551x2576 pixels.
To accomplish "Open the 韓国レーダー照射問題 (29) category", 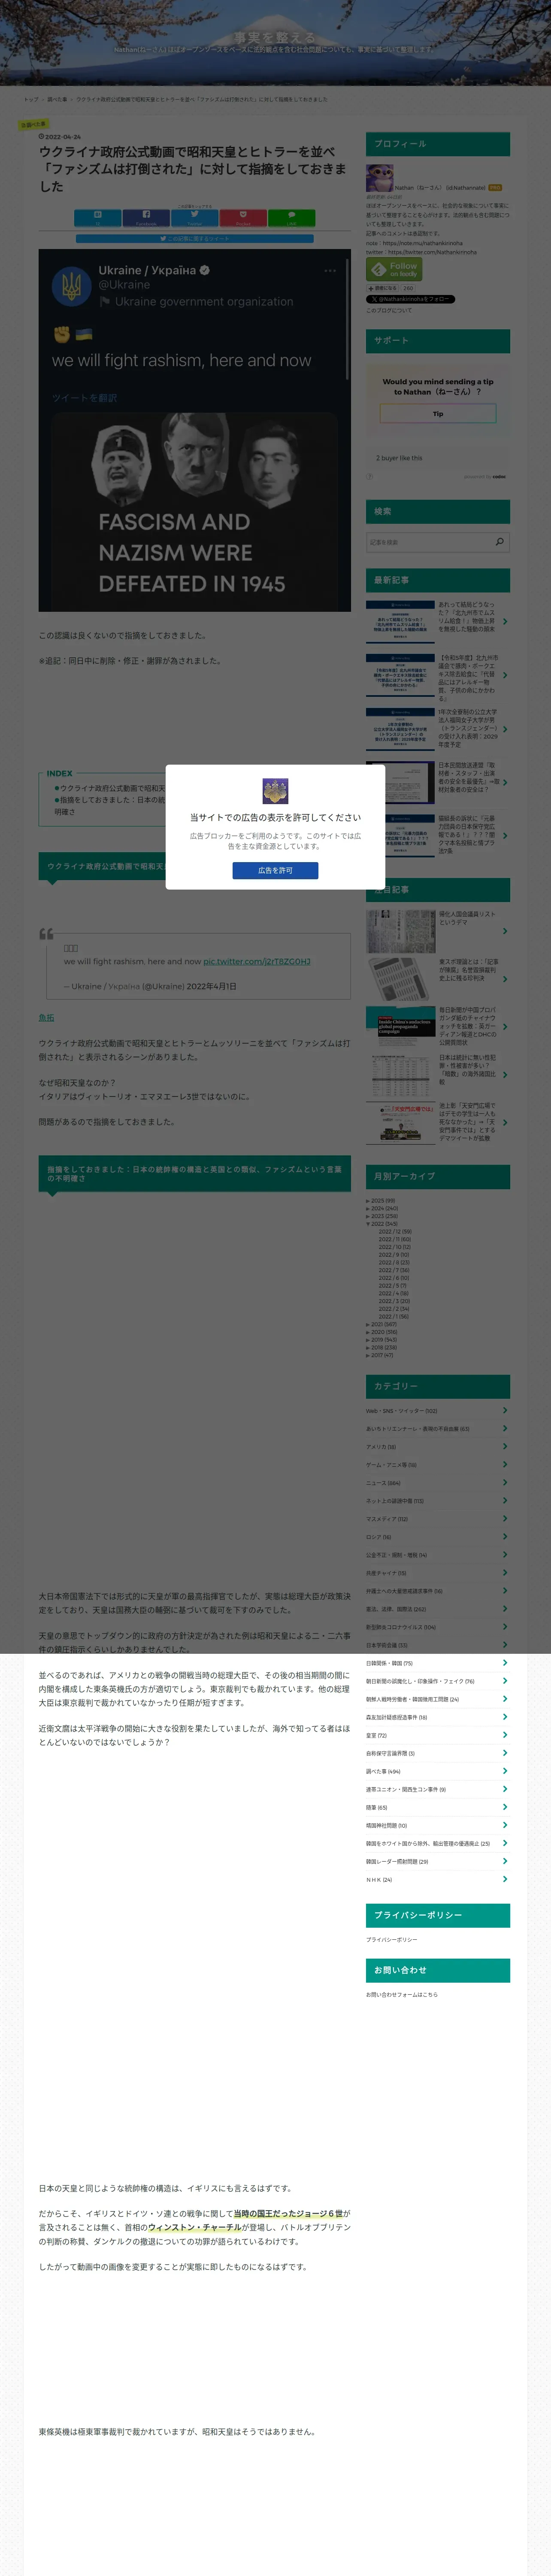I will [x=397, y=1861].
